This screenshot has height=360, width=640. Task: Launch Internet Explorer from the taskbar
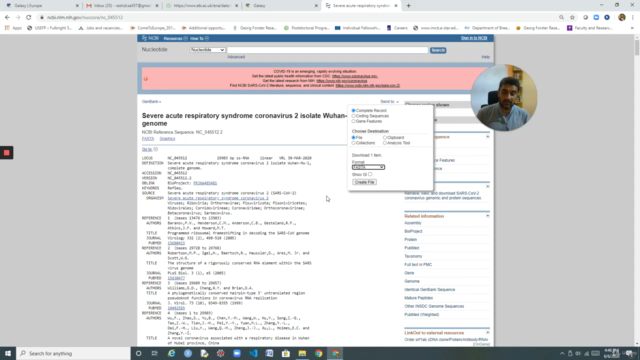[171, 353]
